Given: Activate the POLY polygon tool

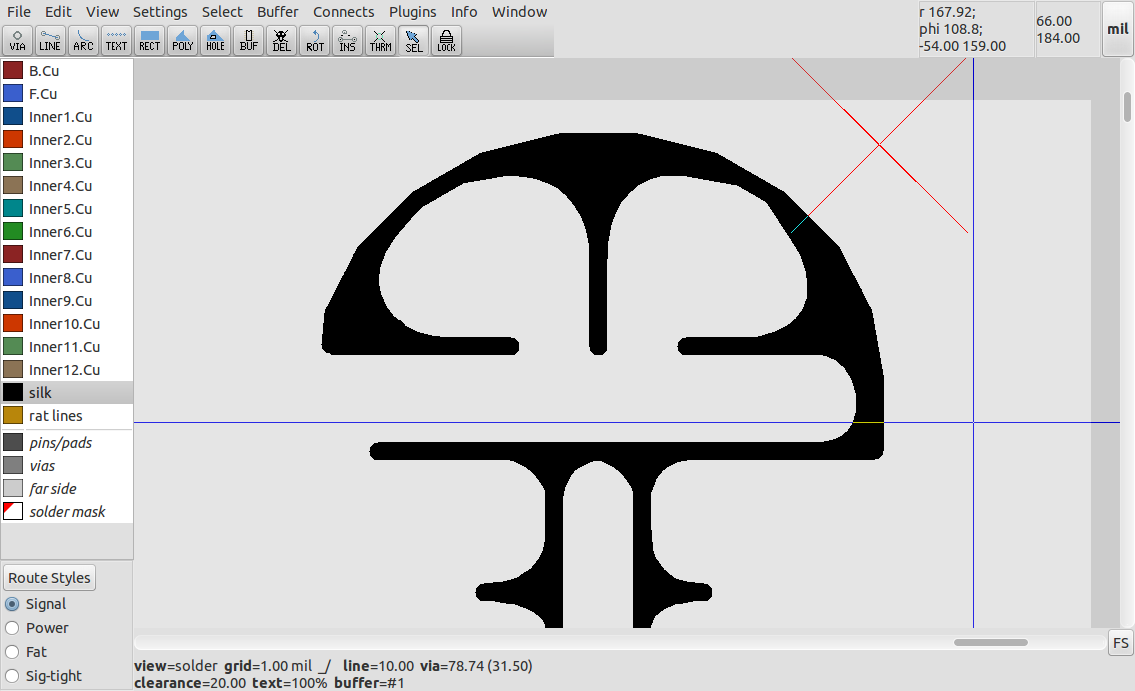Looking at the screenshot, I should (x=182, y=40).
